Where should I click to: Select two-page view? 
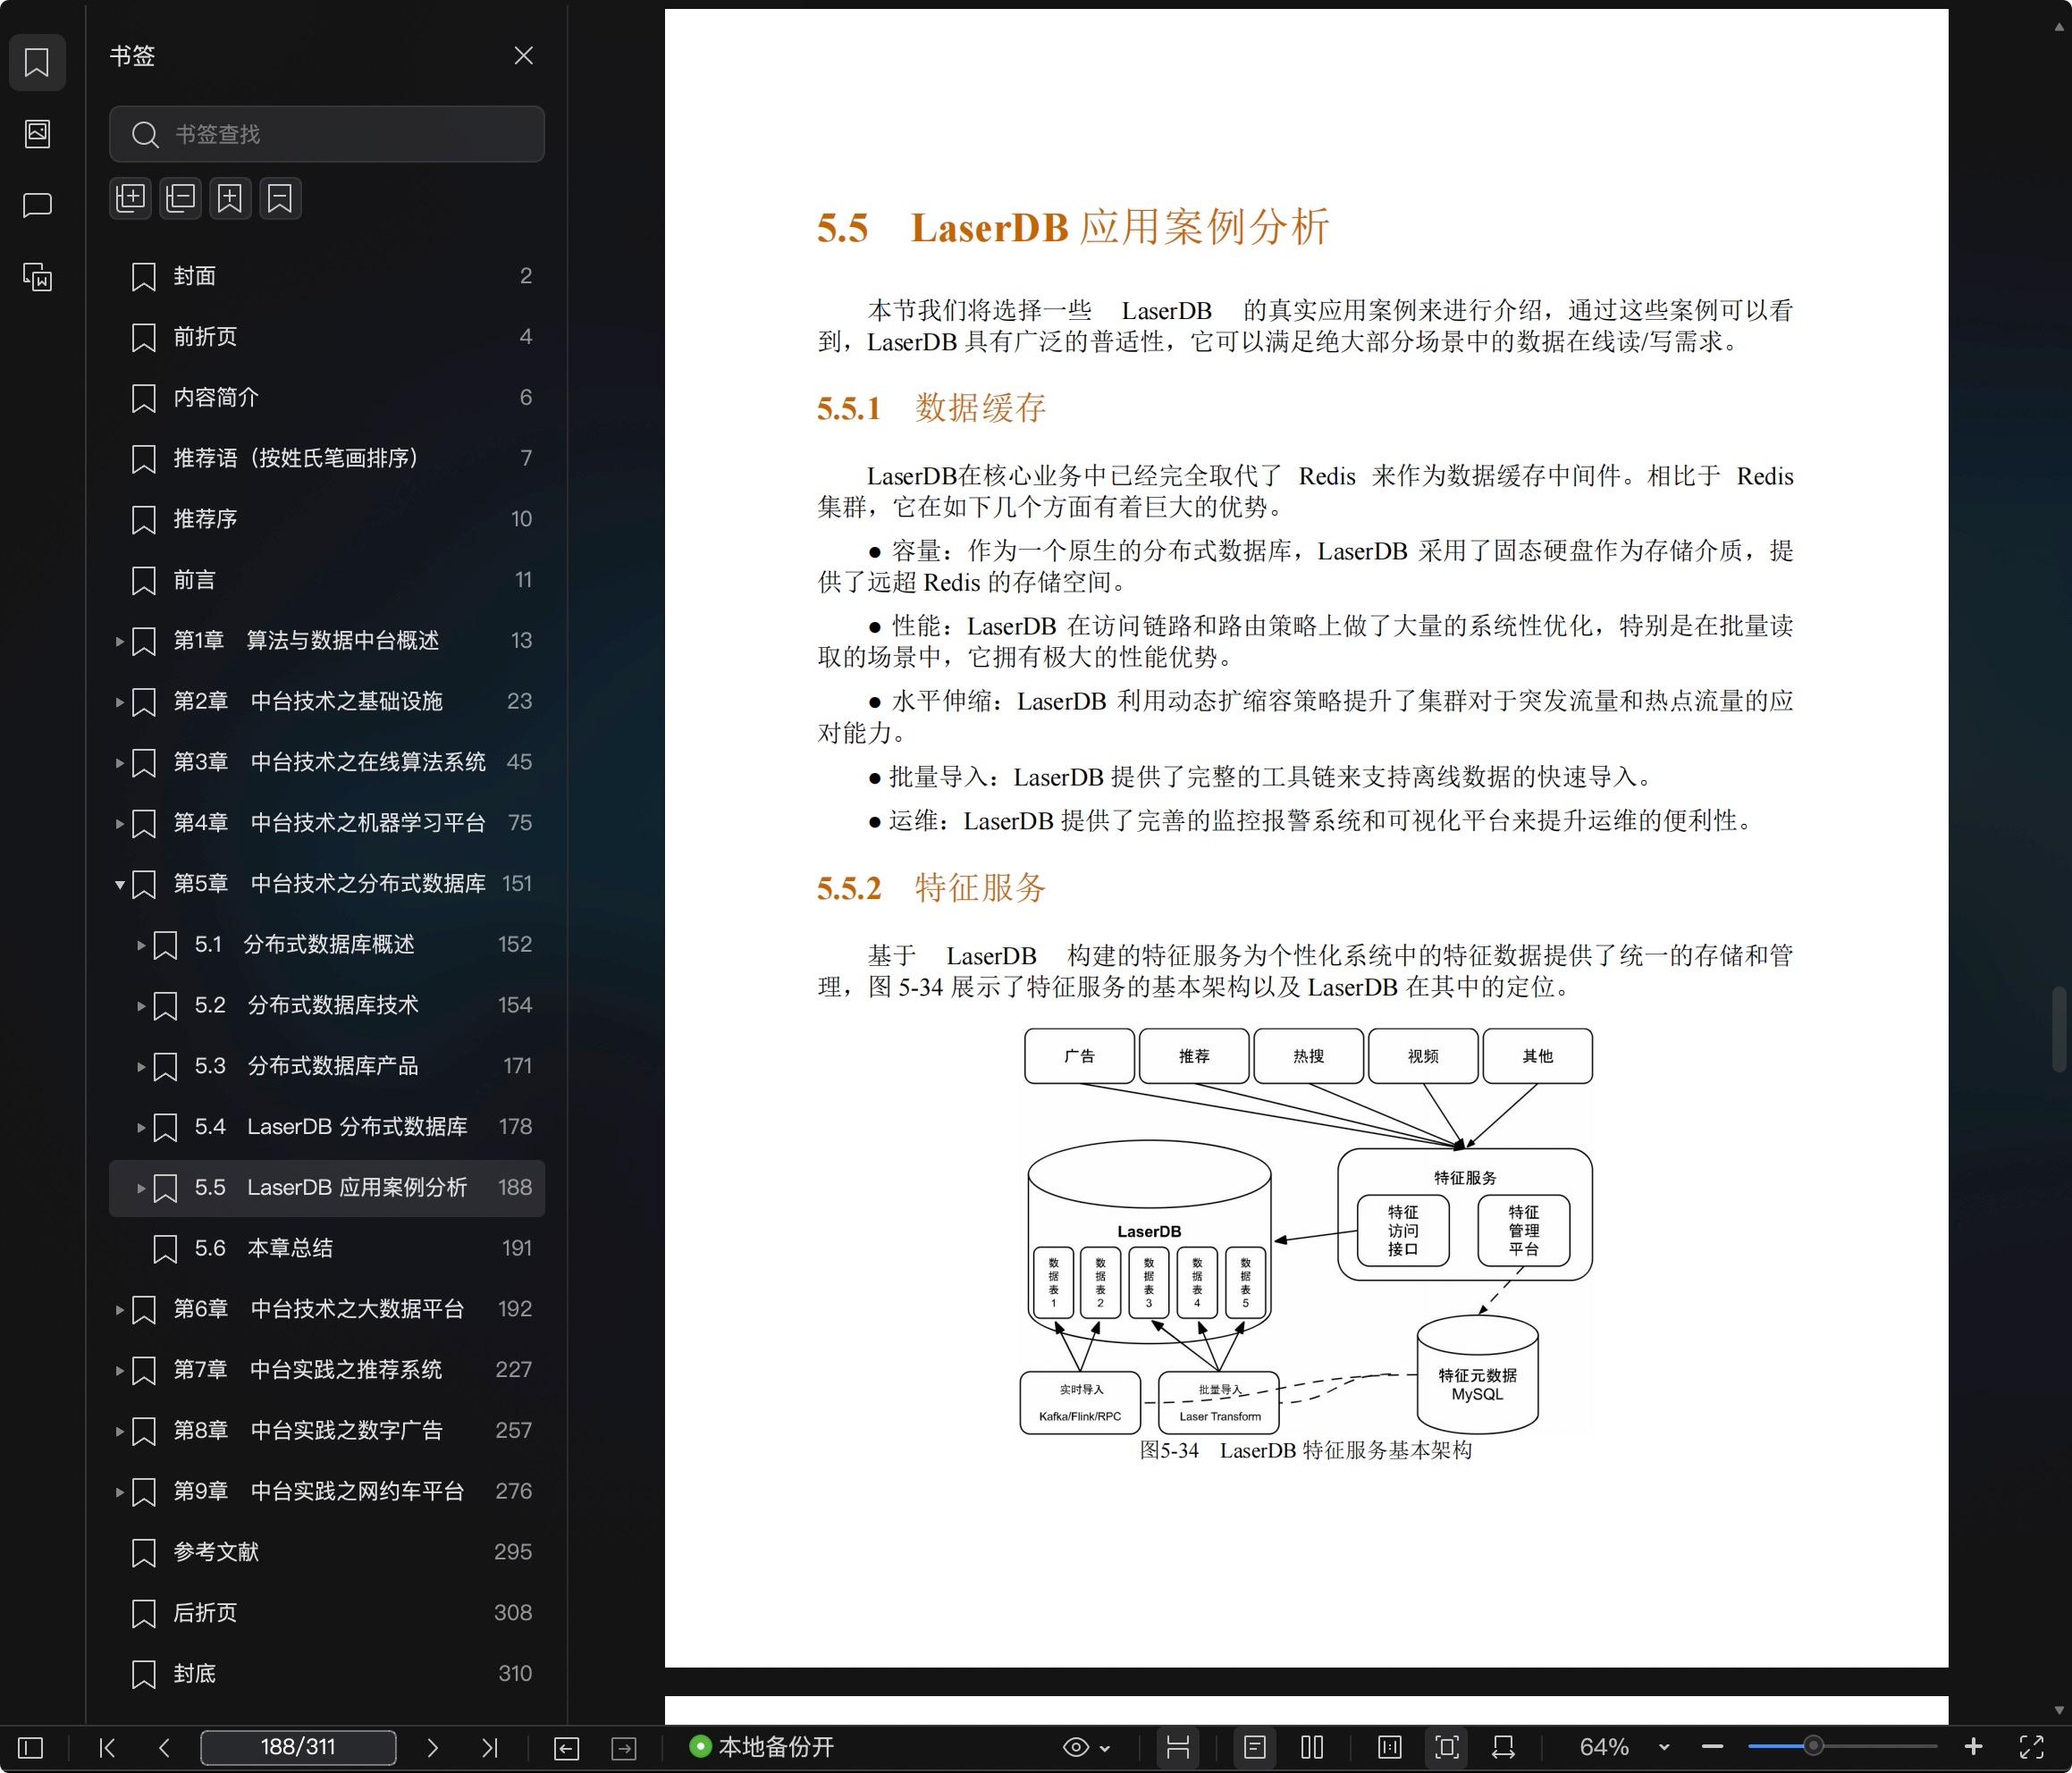point(1312,1747)
